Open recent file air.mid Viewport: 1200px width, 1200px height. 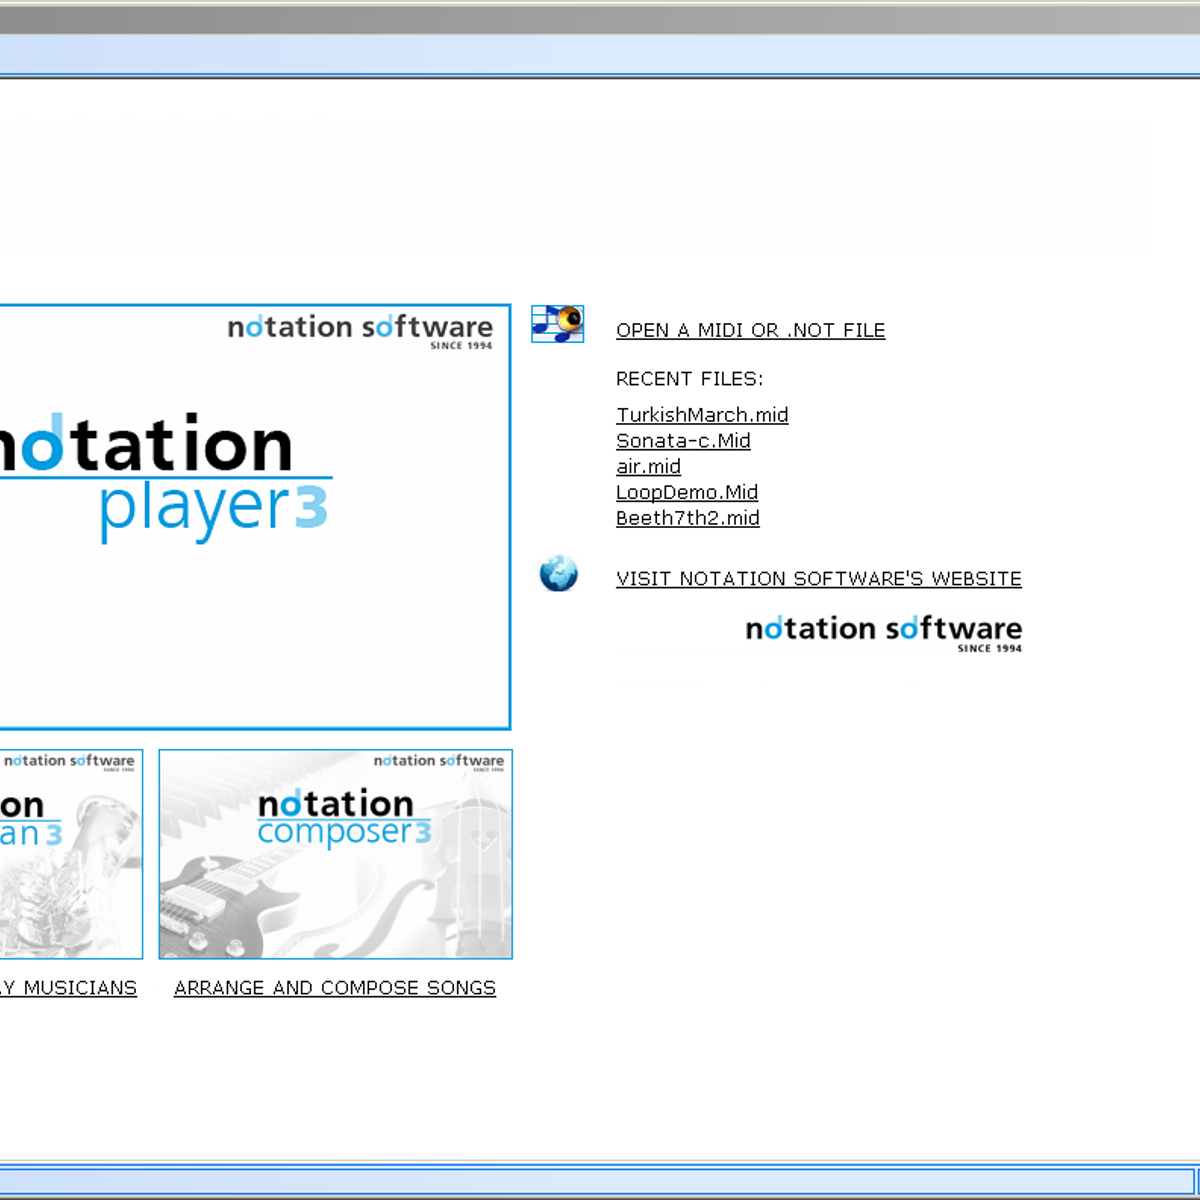(x=648, y=467)
